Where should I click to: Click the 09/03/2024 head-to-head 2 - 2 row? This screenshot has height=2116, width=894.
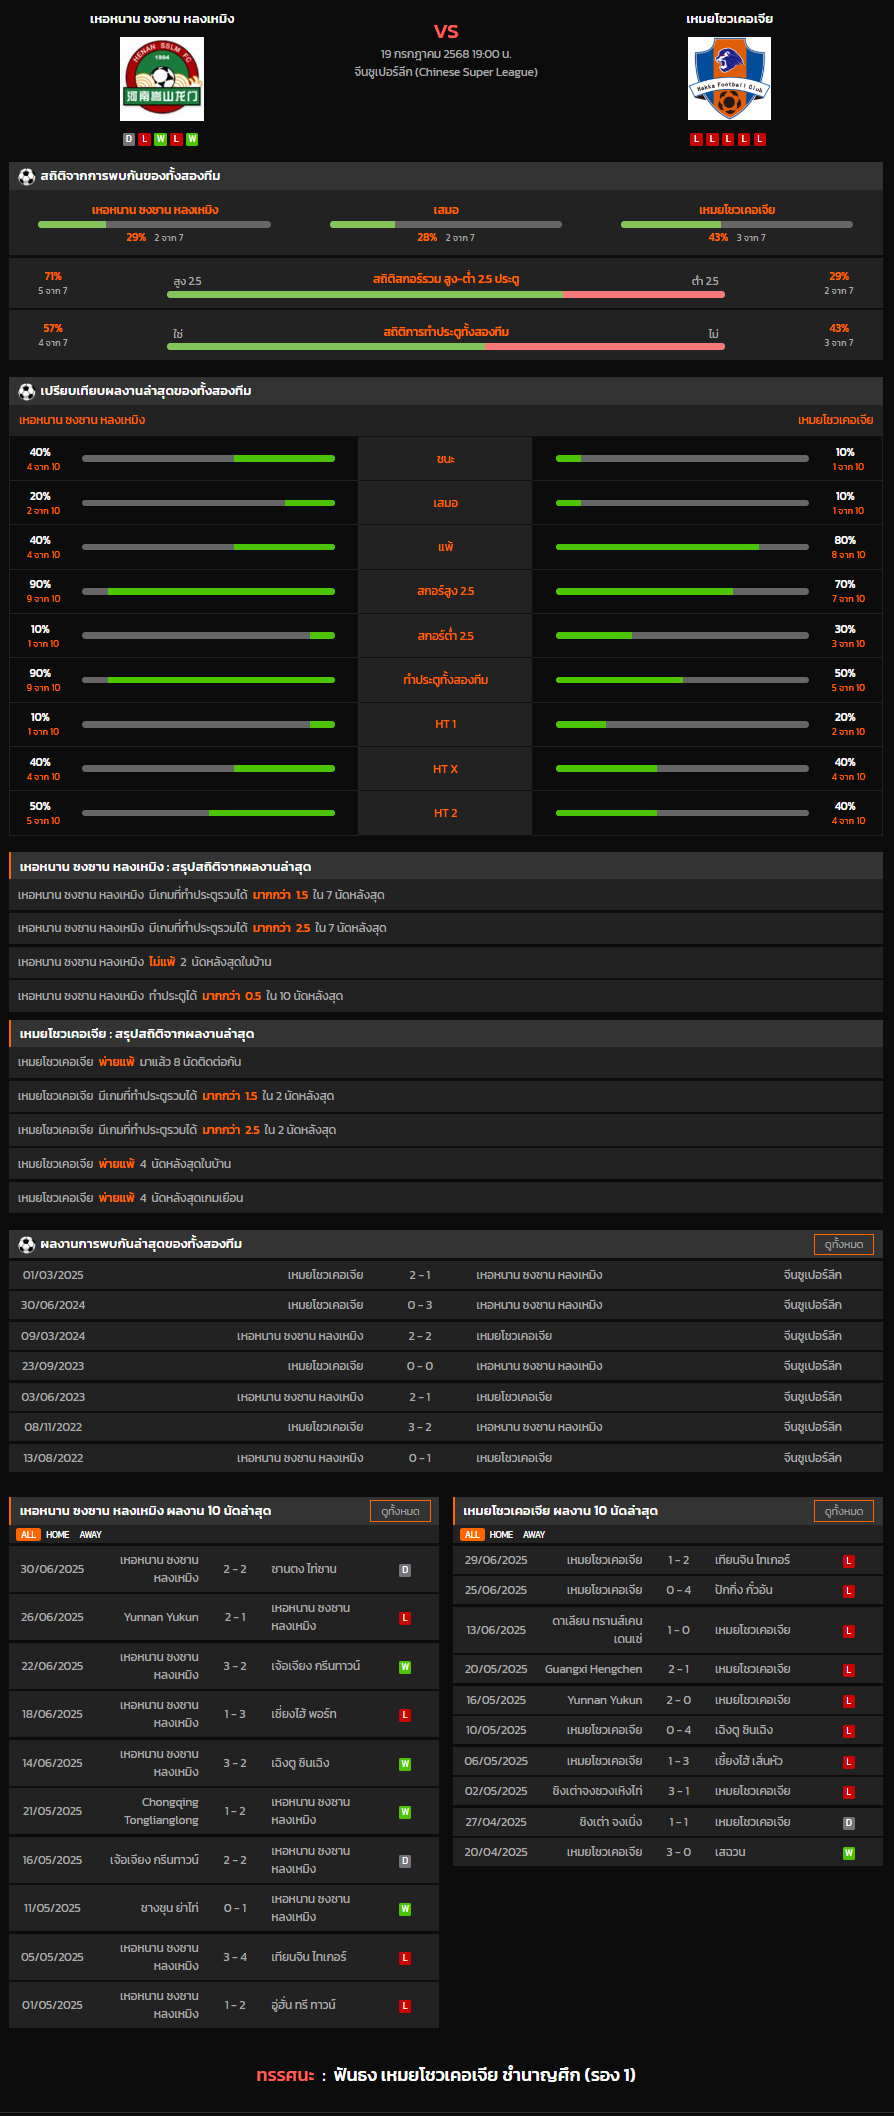coord(446,1337)
